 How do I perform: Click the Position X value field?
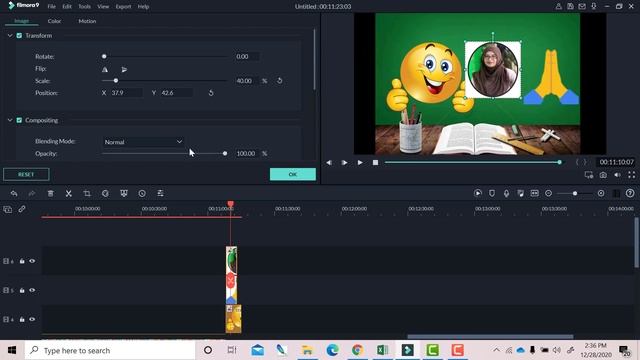(126, 93)
